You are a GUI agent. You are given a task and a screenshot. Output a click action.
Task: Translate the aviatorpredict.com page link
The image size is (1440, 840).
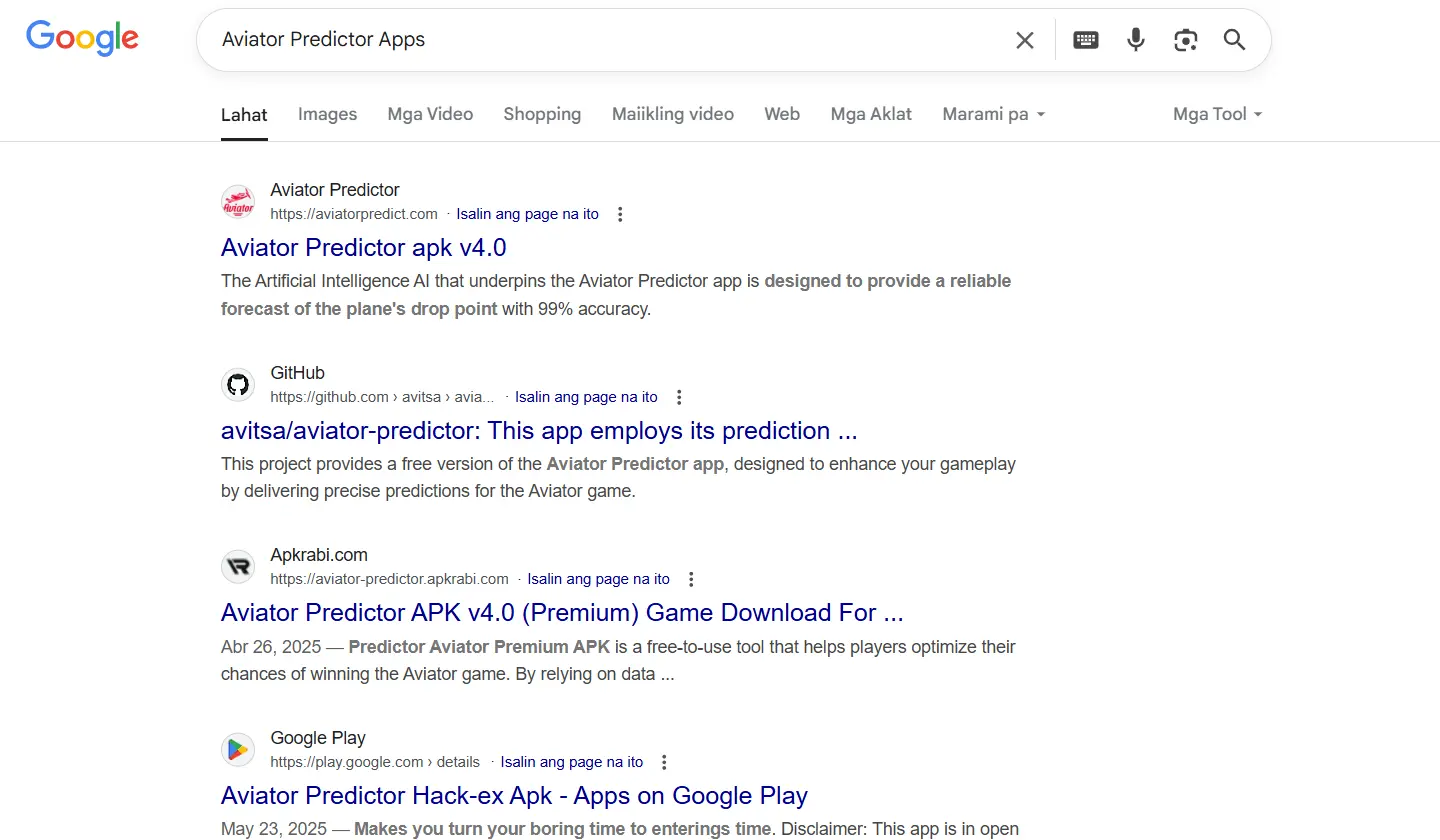click(x=528, y=214)
